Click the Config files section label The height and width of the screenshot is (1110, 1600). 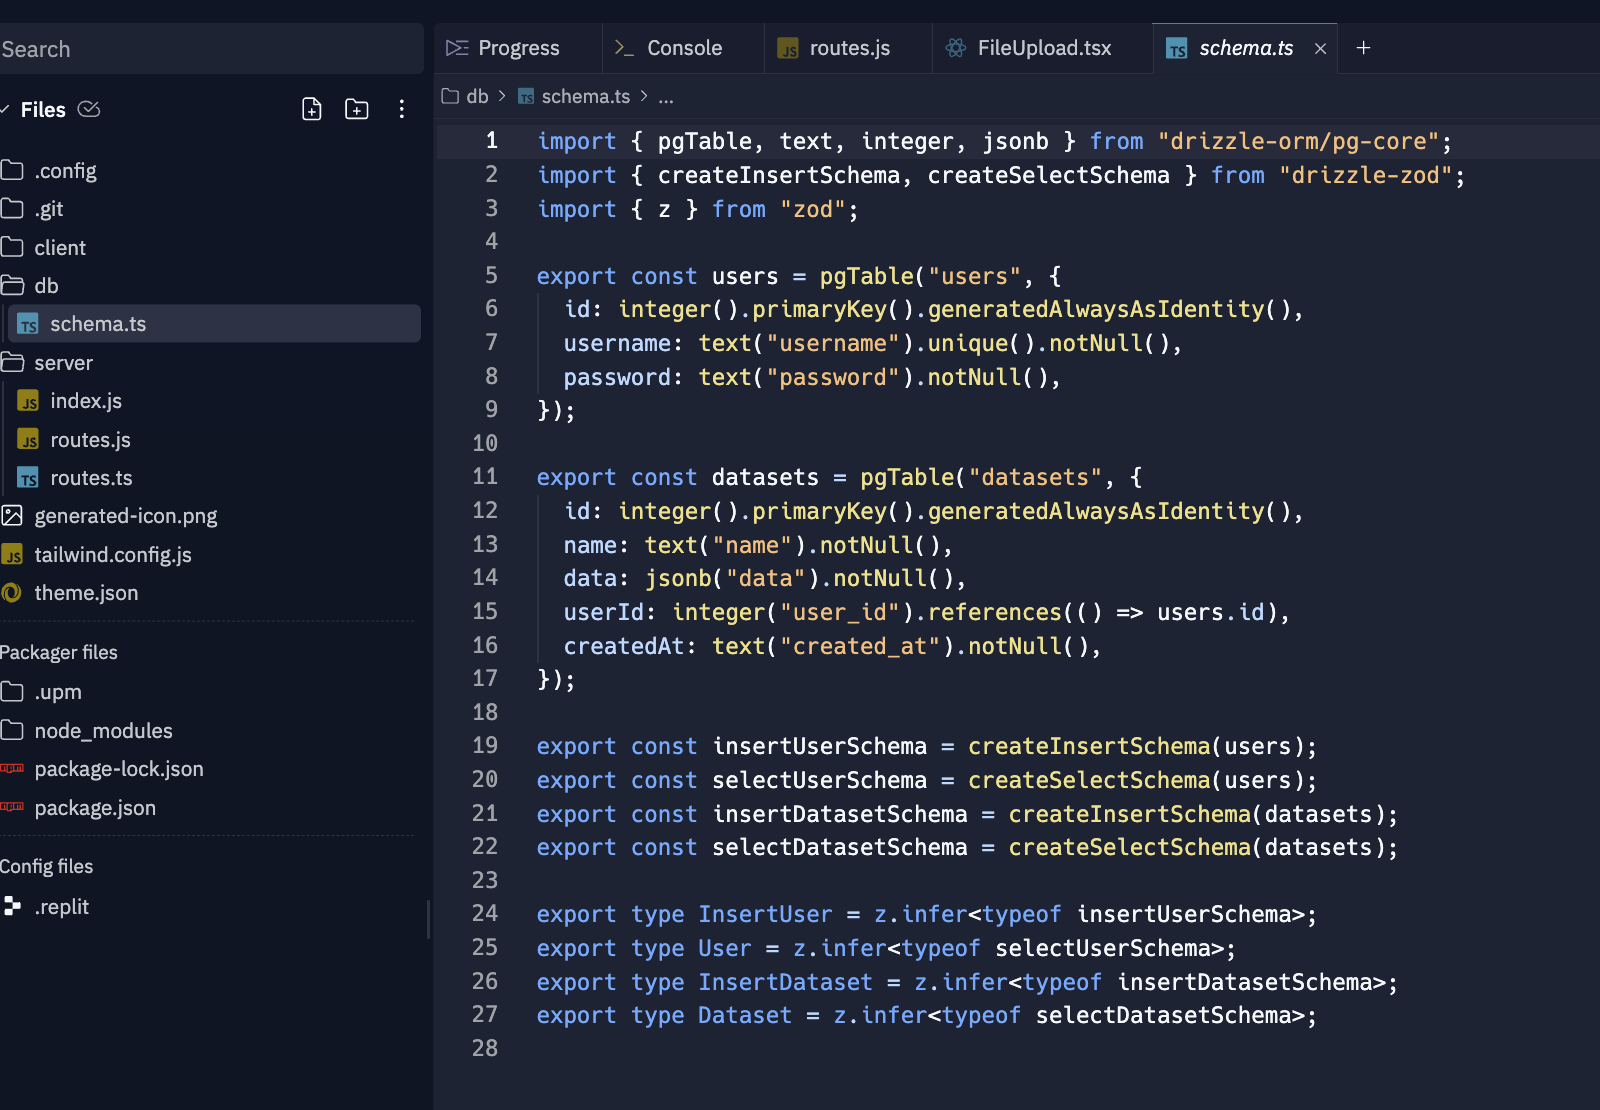[x=47, y=866]
